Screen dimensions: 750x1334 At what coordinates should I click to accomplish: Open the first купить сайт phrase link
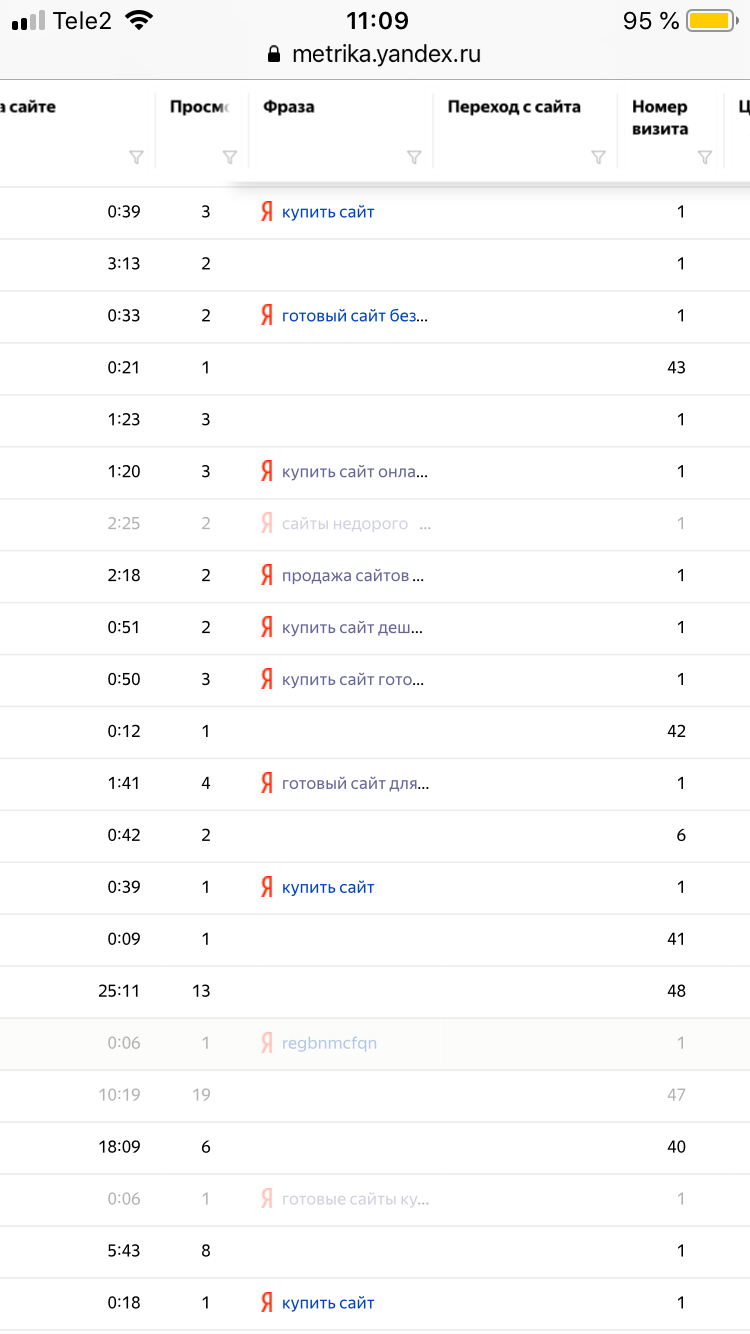pyautogui.click(x=328, y=212)
